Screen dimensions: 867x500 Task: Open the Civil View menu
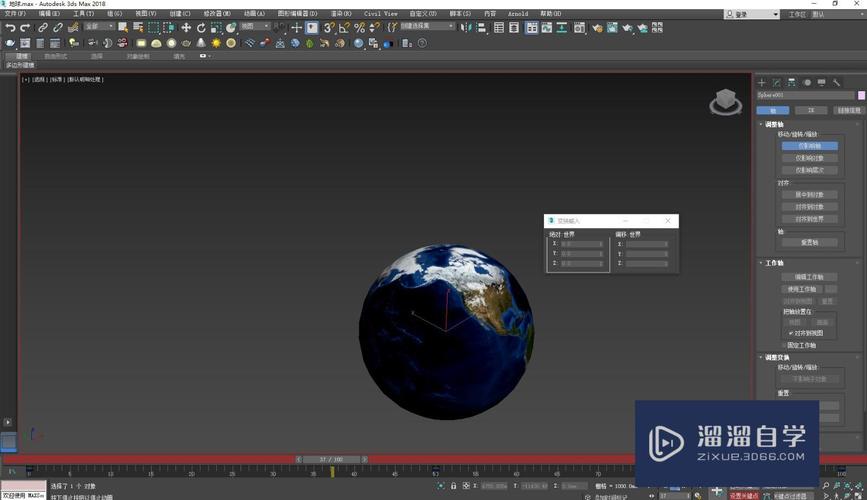pyautogui.click(x=380, y=13)
